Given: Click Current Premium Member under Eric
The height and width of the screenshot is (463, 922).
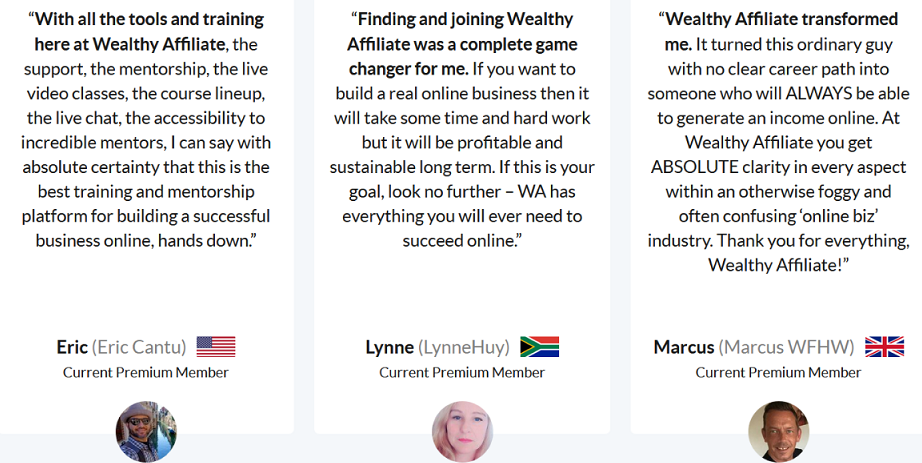Looking at the screenshot, I should click(146, 372).
